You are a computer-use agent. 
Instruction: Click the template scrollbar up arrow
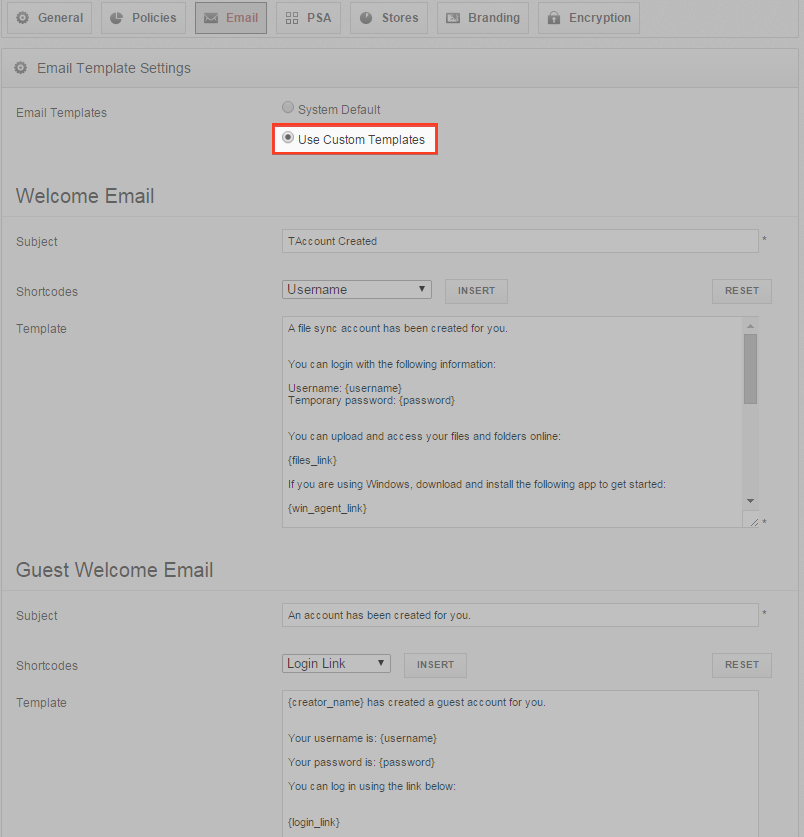click(x=750, y=326)
